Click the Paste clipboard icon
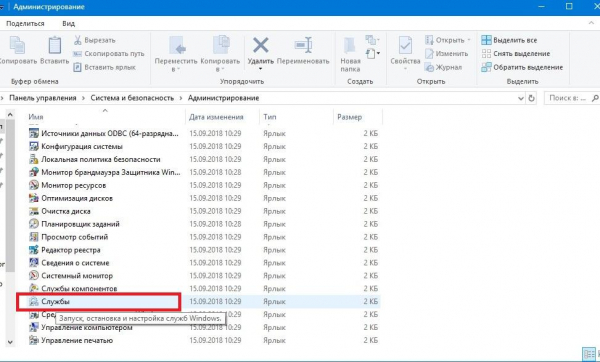Viewport: 600px width, 362px height. tap(55, 46)
